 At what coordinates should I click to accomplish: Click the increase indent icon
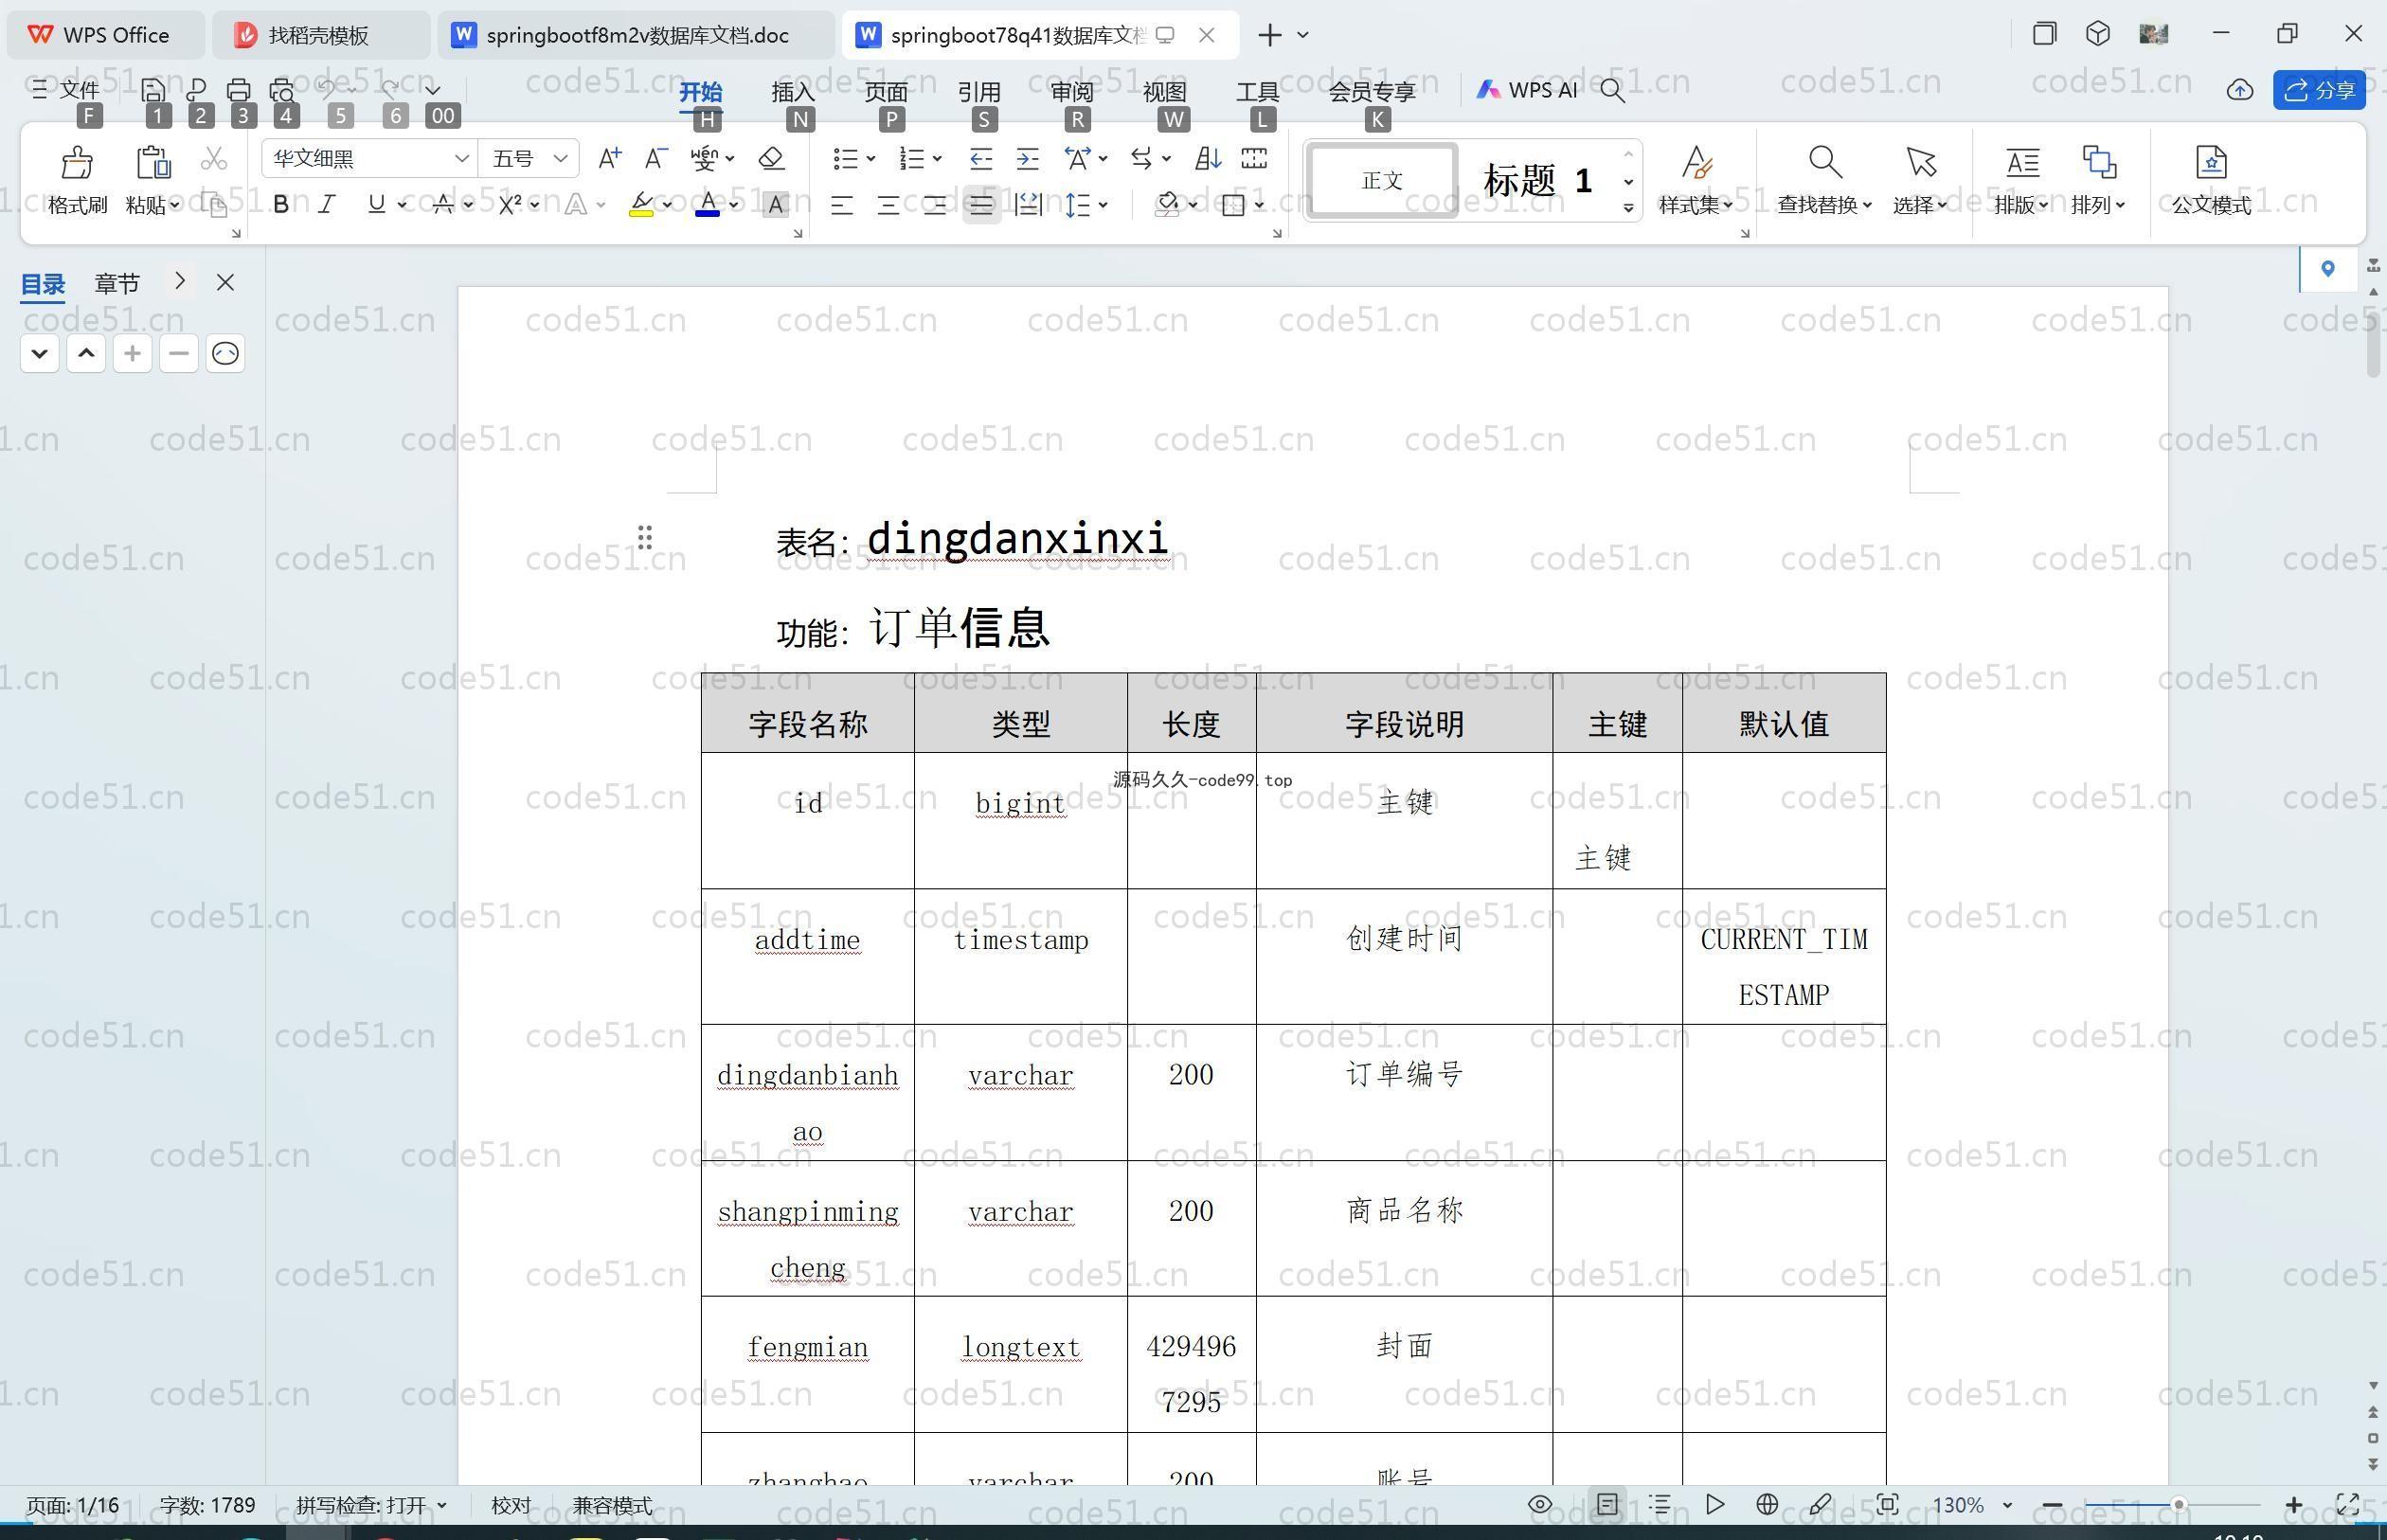pos(1027,158)
